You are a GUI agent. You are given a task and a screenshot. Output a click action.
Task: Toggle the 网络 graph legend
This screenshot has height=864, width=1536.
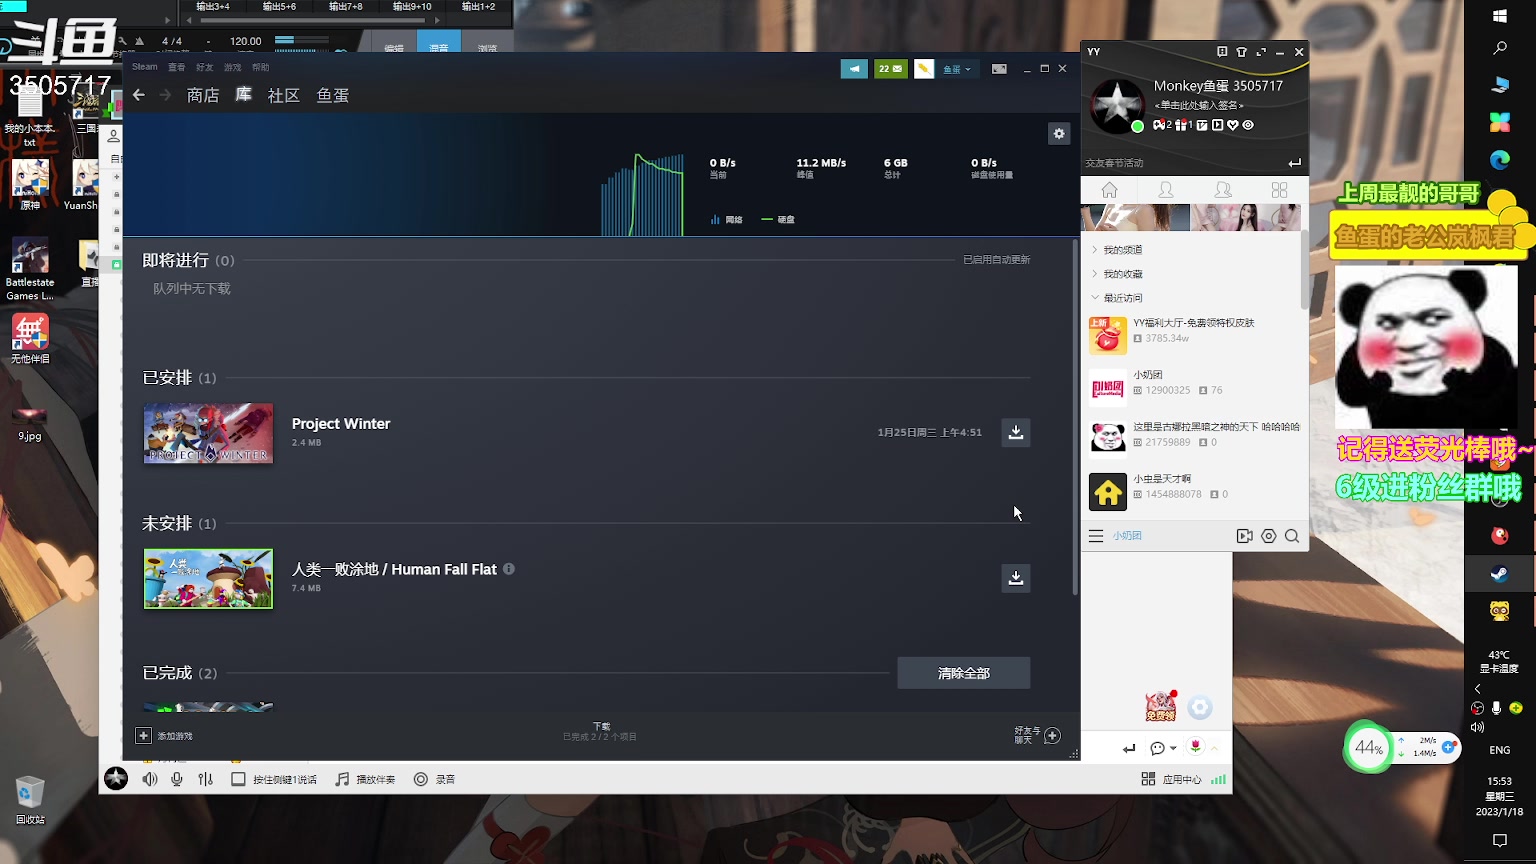click(x=727, y=220)
